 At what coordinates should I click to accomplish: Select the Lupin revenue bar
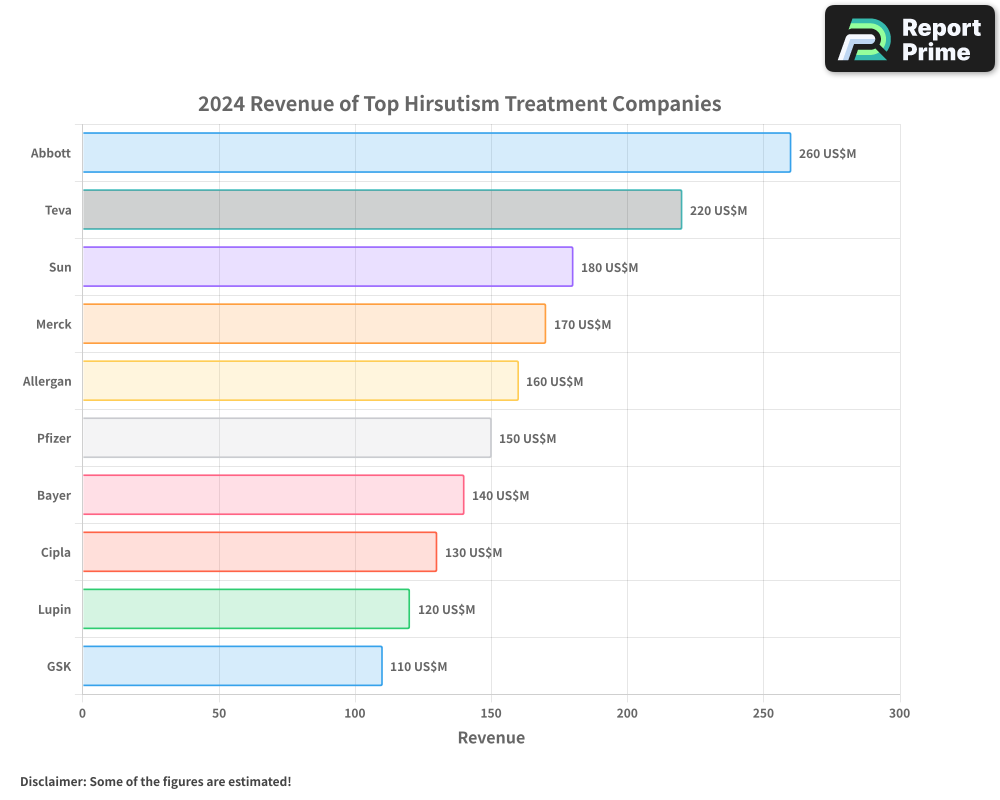244,609
